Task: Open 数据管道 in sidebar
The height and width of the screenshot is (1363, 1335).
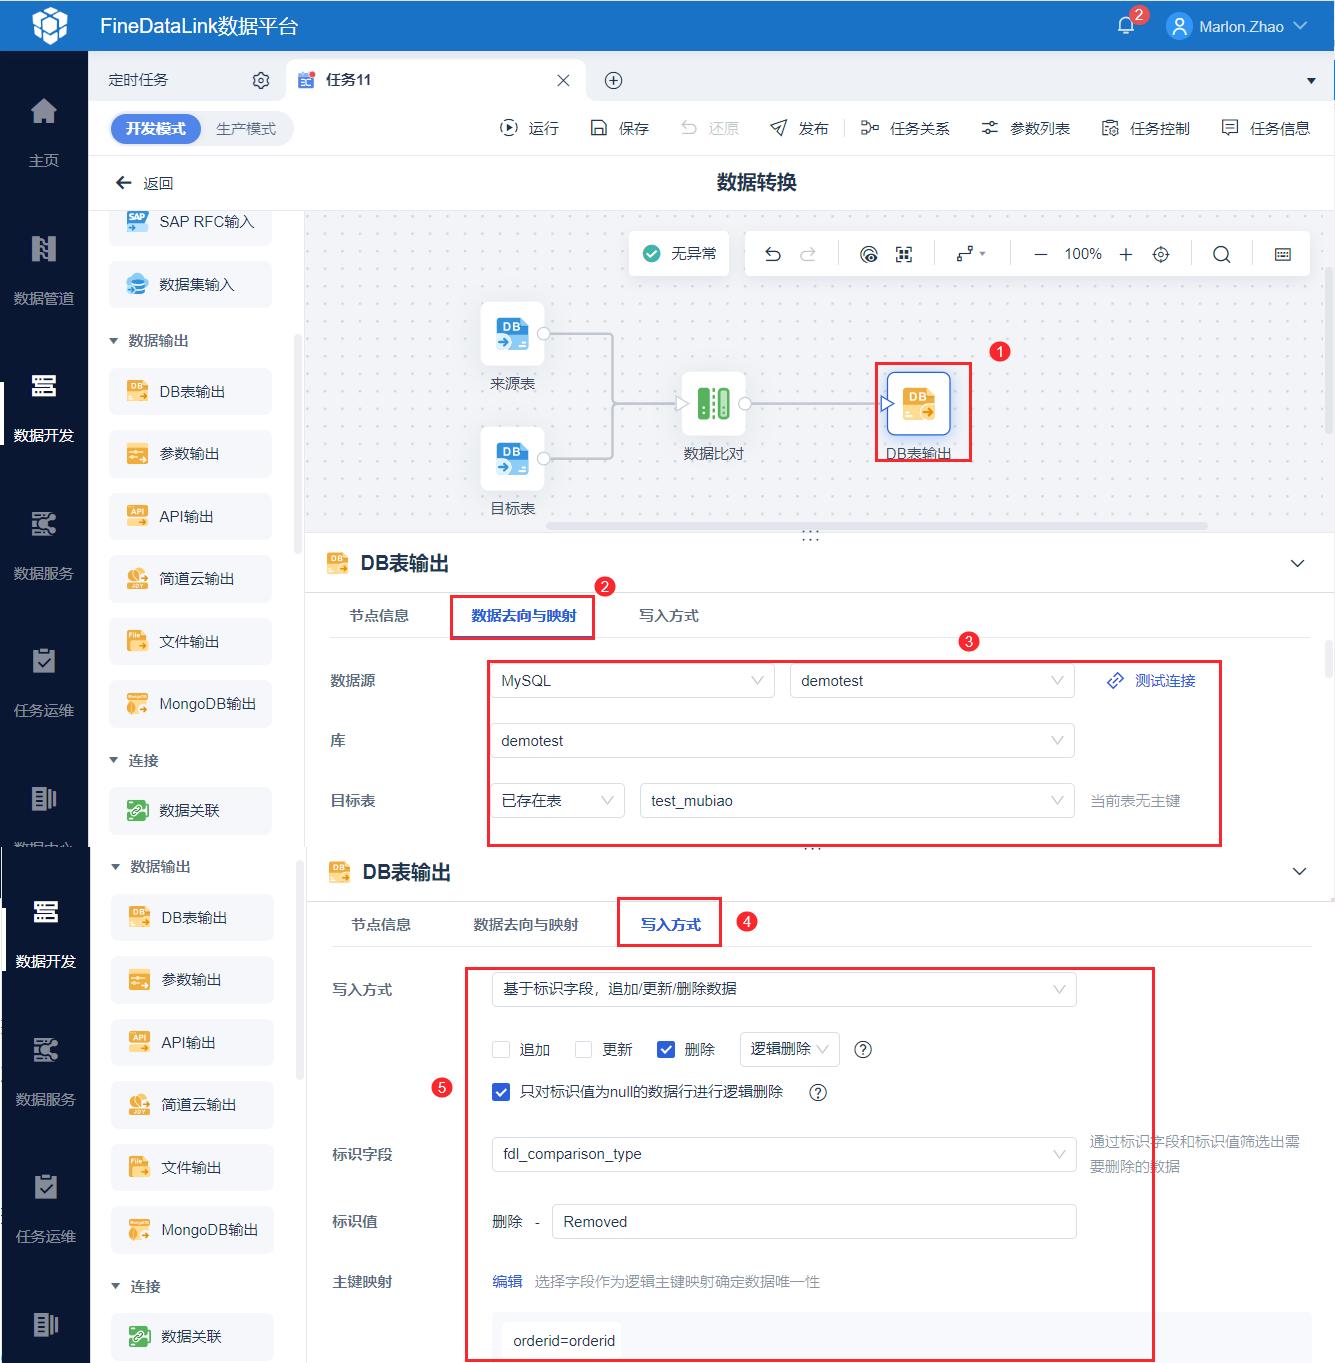Action: [44, 268]
